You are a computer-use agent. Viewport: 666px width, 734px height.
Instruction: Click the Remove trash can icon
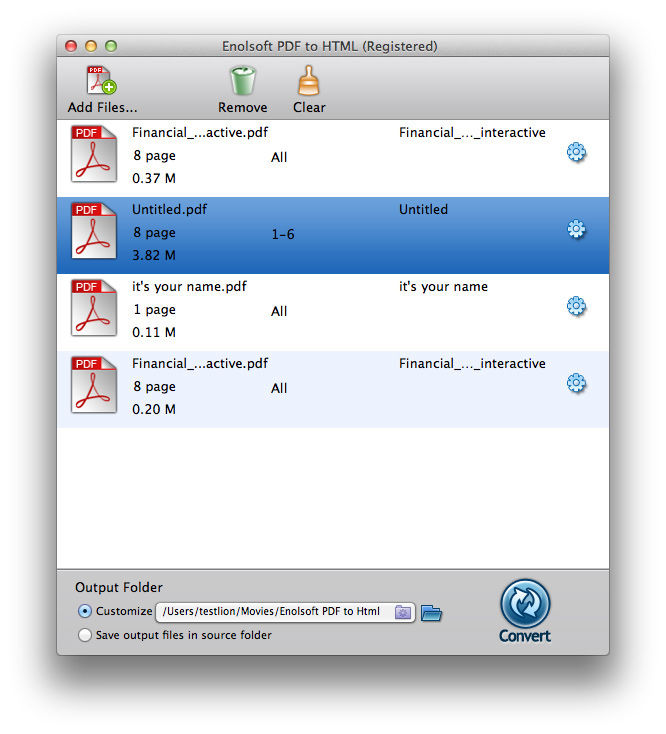tap(243, 81)
